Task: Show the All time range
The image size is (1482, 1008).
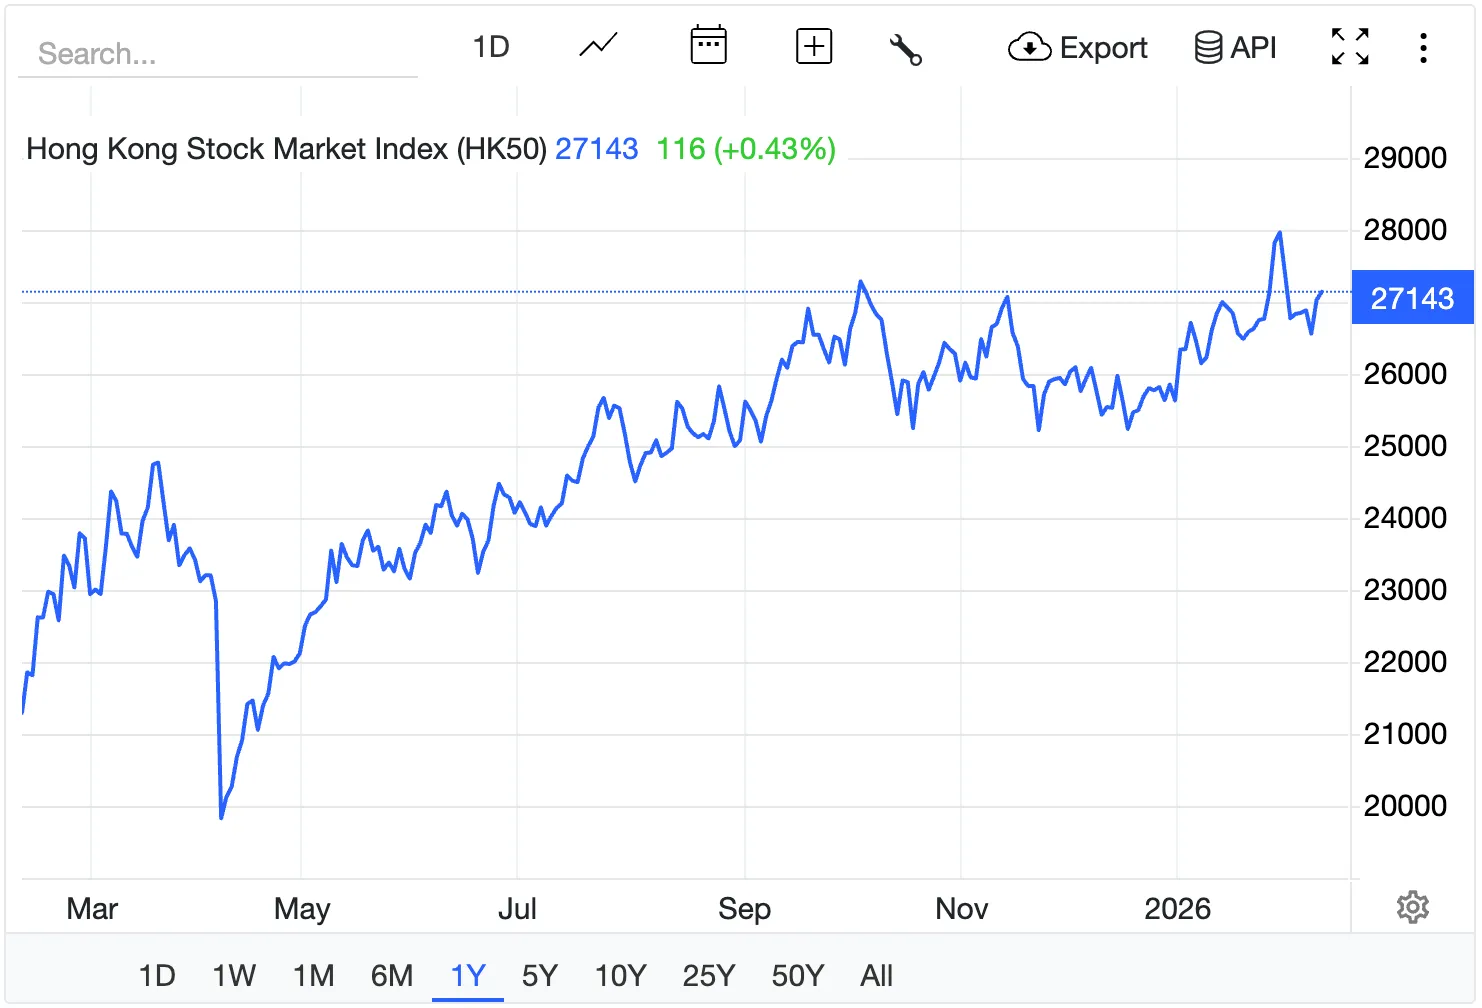Action: click(x=876, y=975)
